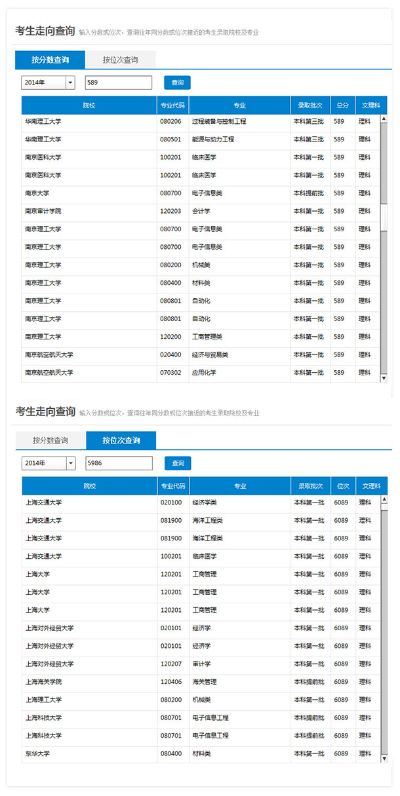
Task: Click the 经济学类 cell
Action: tap(205, 503)
